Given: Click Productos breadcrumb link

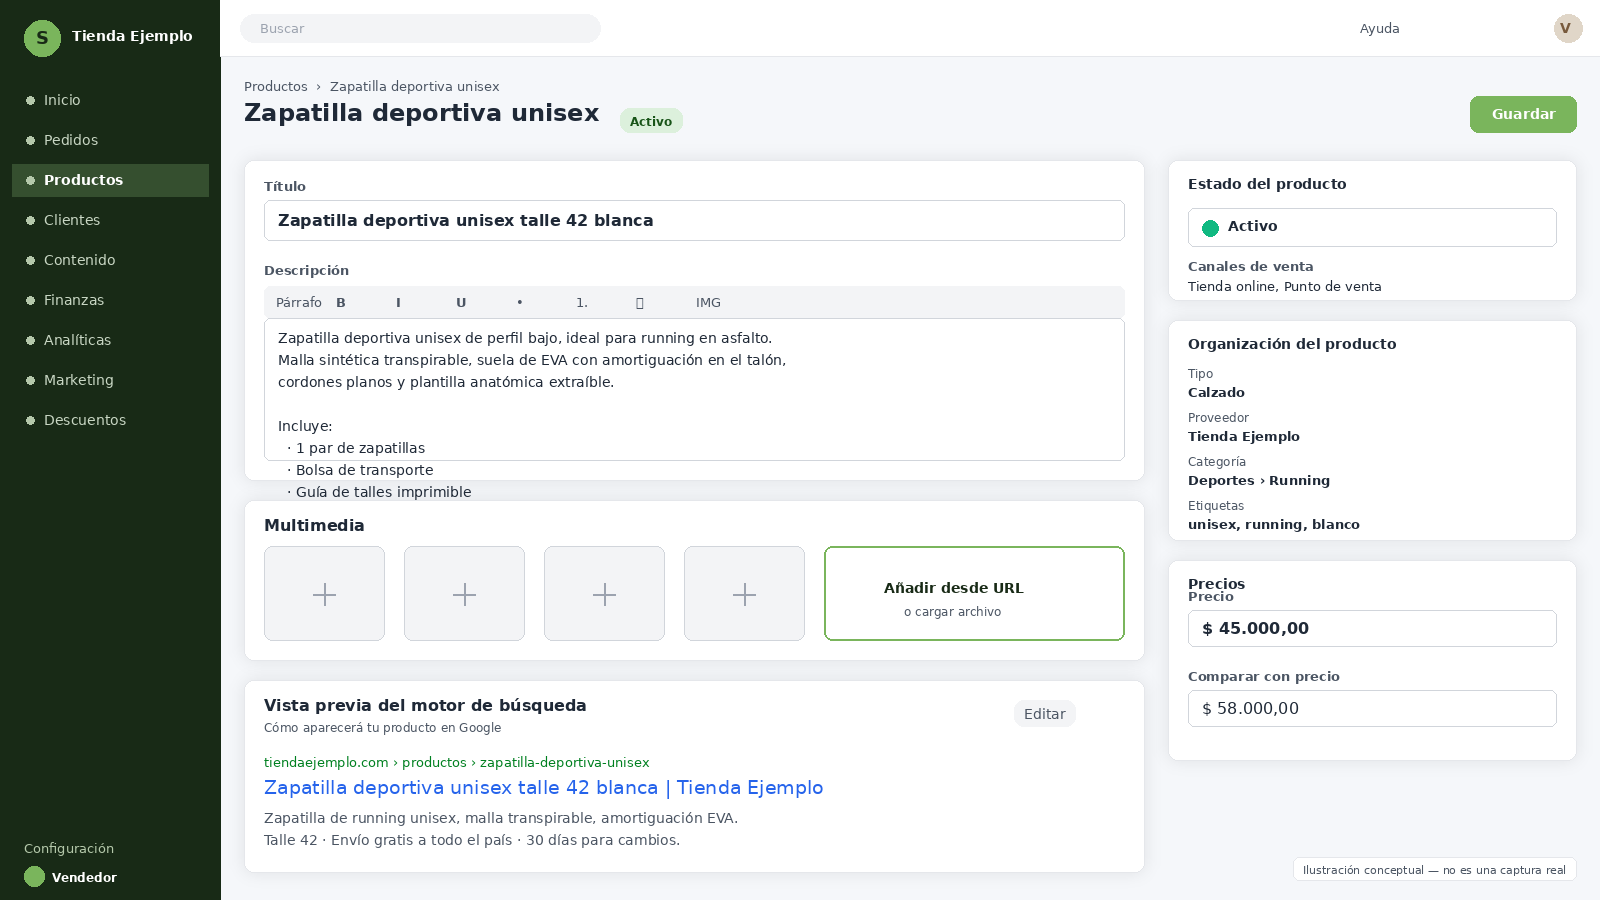Looking at the screenshot, I should (x=276, y=86).
